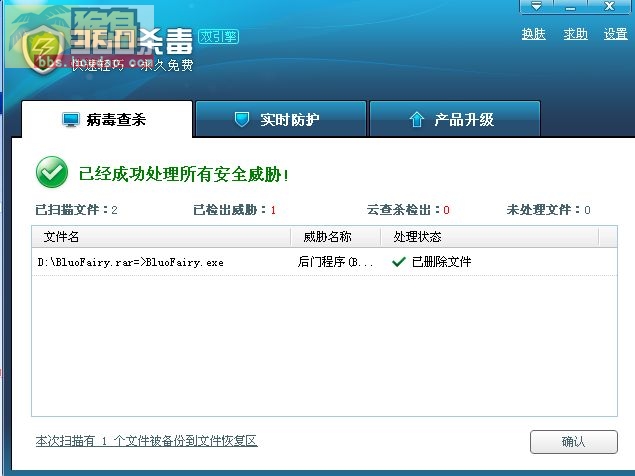Click the 处理状态 column header

[490, 237]
